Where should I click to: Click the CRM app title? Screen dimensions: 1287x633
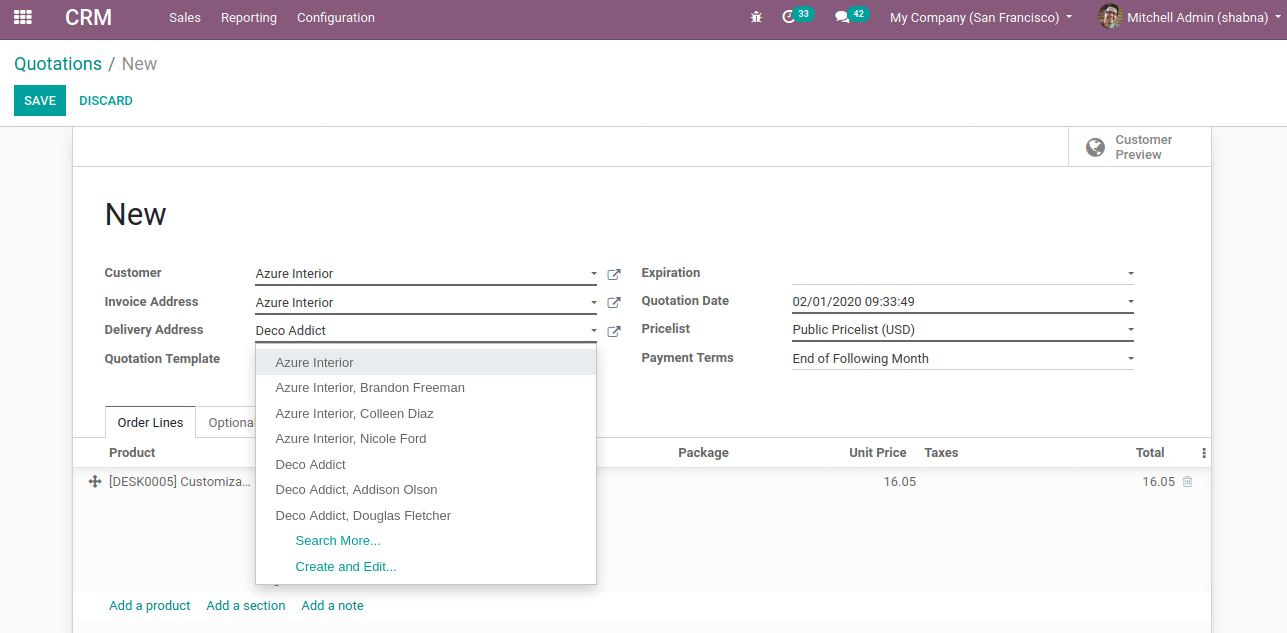click(x=89, y=17)
